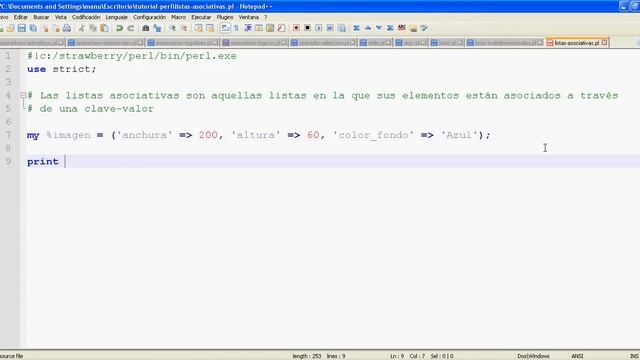Click the 'Azul' string on line 7
The width and height of the screenshot is (640, 360).
coord(459,135)
